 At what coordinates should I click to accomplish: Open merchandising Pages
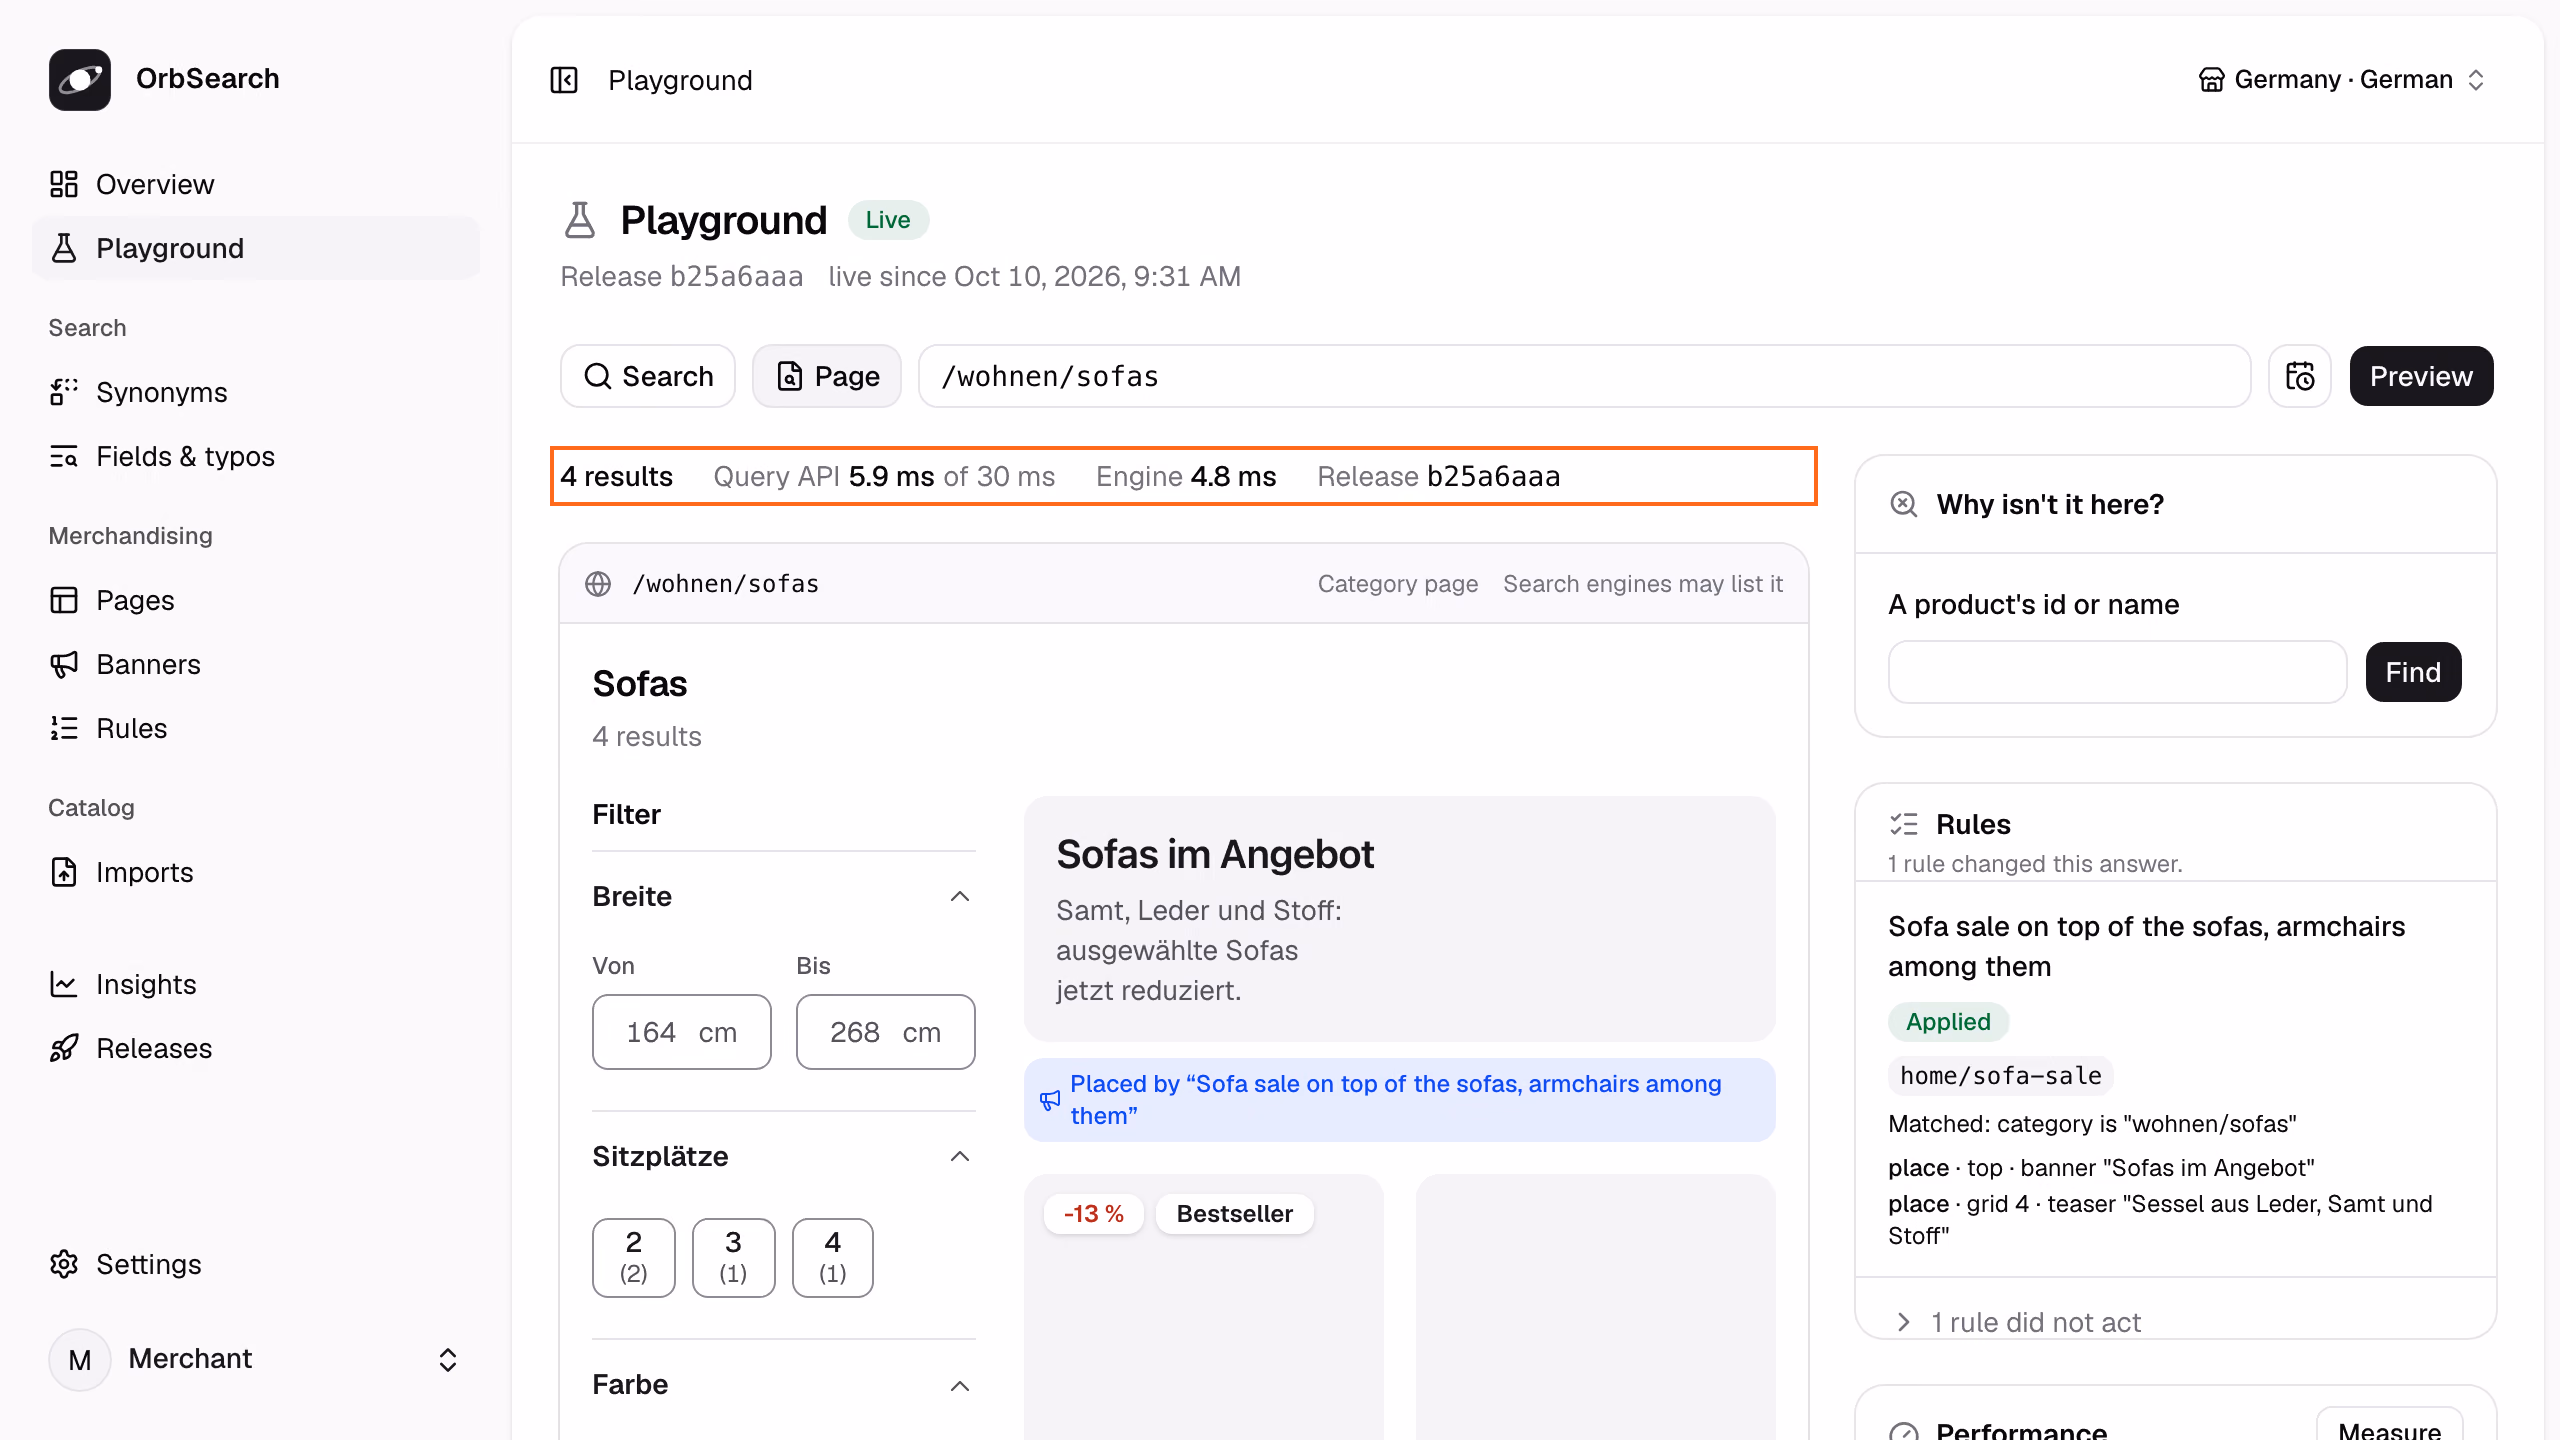[256, 600]
